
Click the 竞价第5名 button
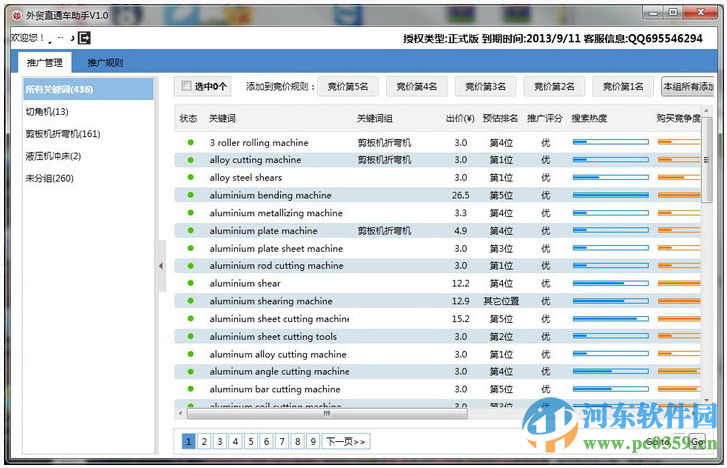coord(348,87)
